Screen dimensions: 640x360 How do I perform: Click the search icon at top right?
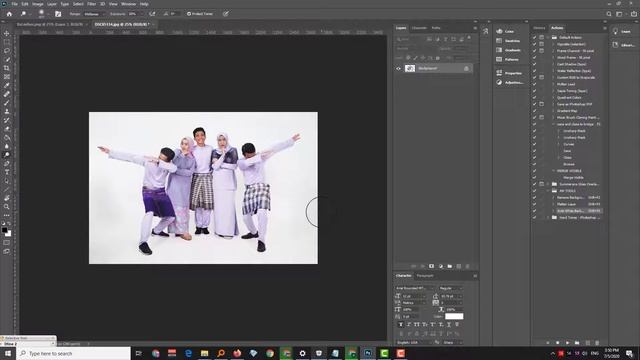(609, 14)
